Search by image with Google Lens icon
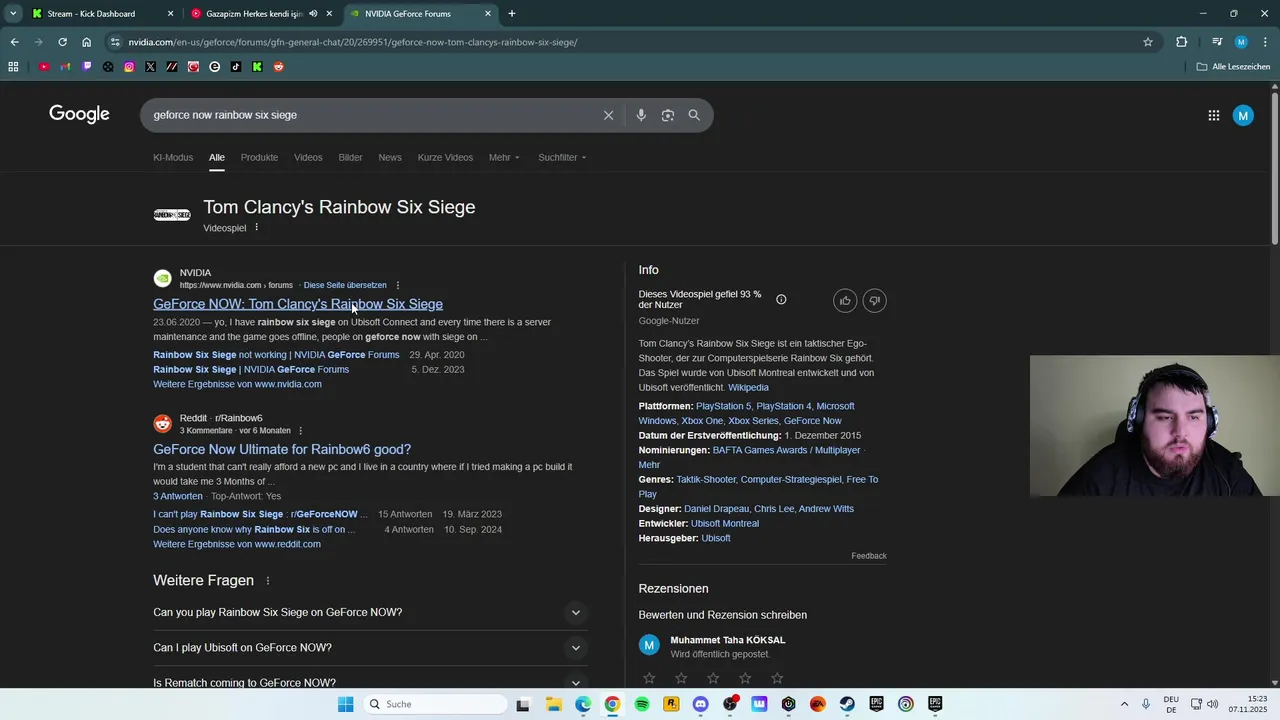This screenshot has height=720, width=1280. tap(668, 115)
